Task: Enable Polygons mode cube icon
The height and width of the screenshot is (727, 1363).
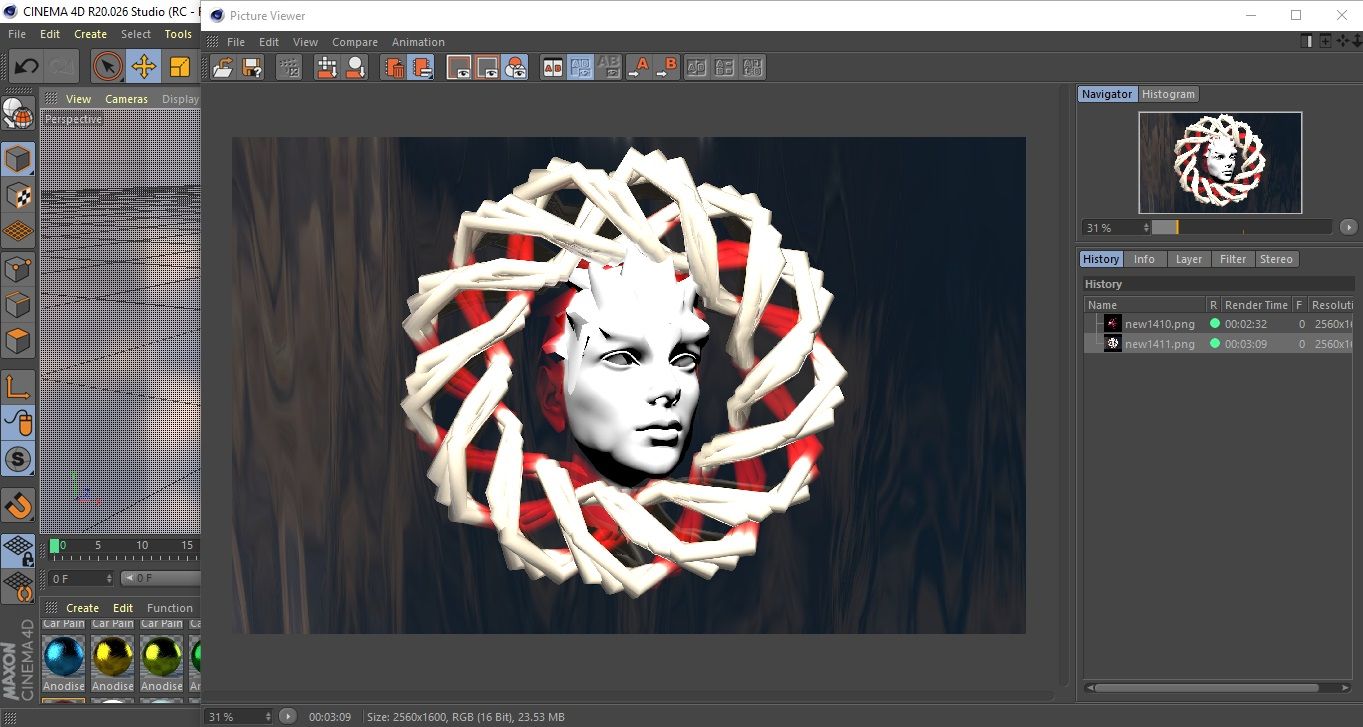Action: 18,341
